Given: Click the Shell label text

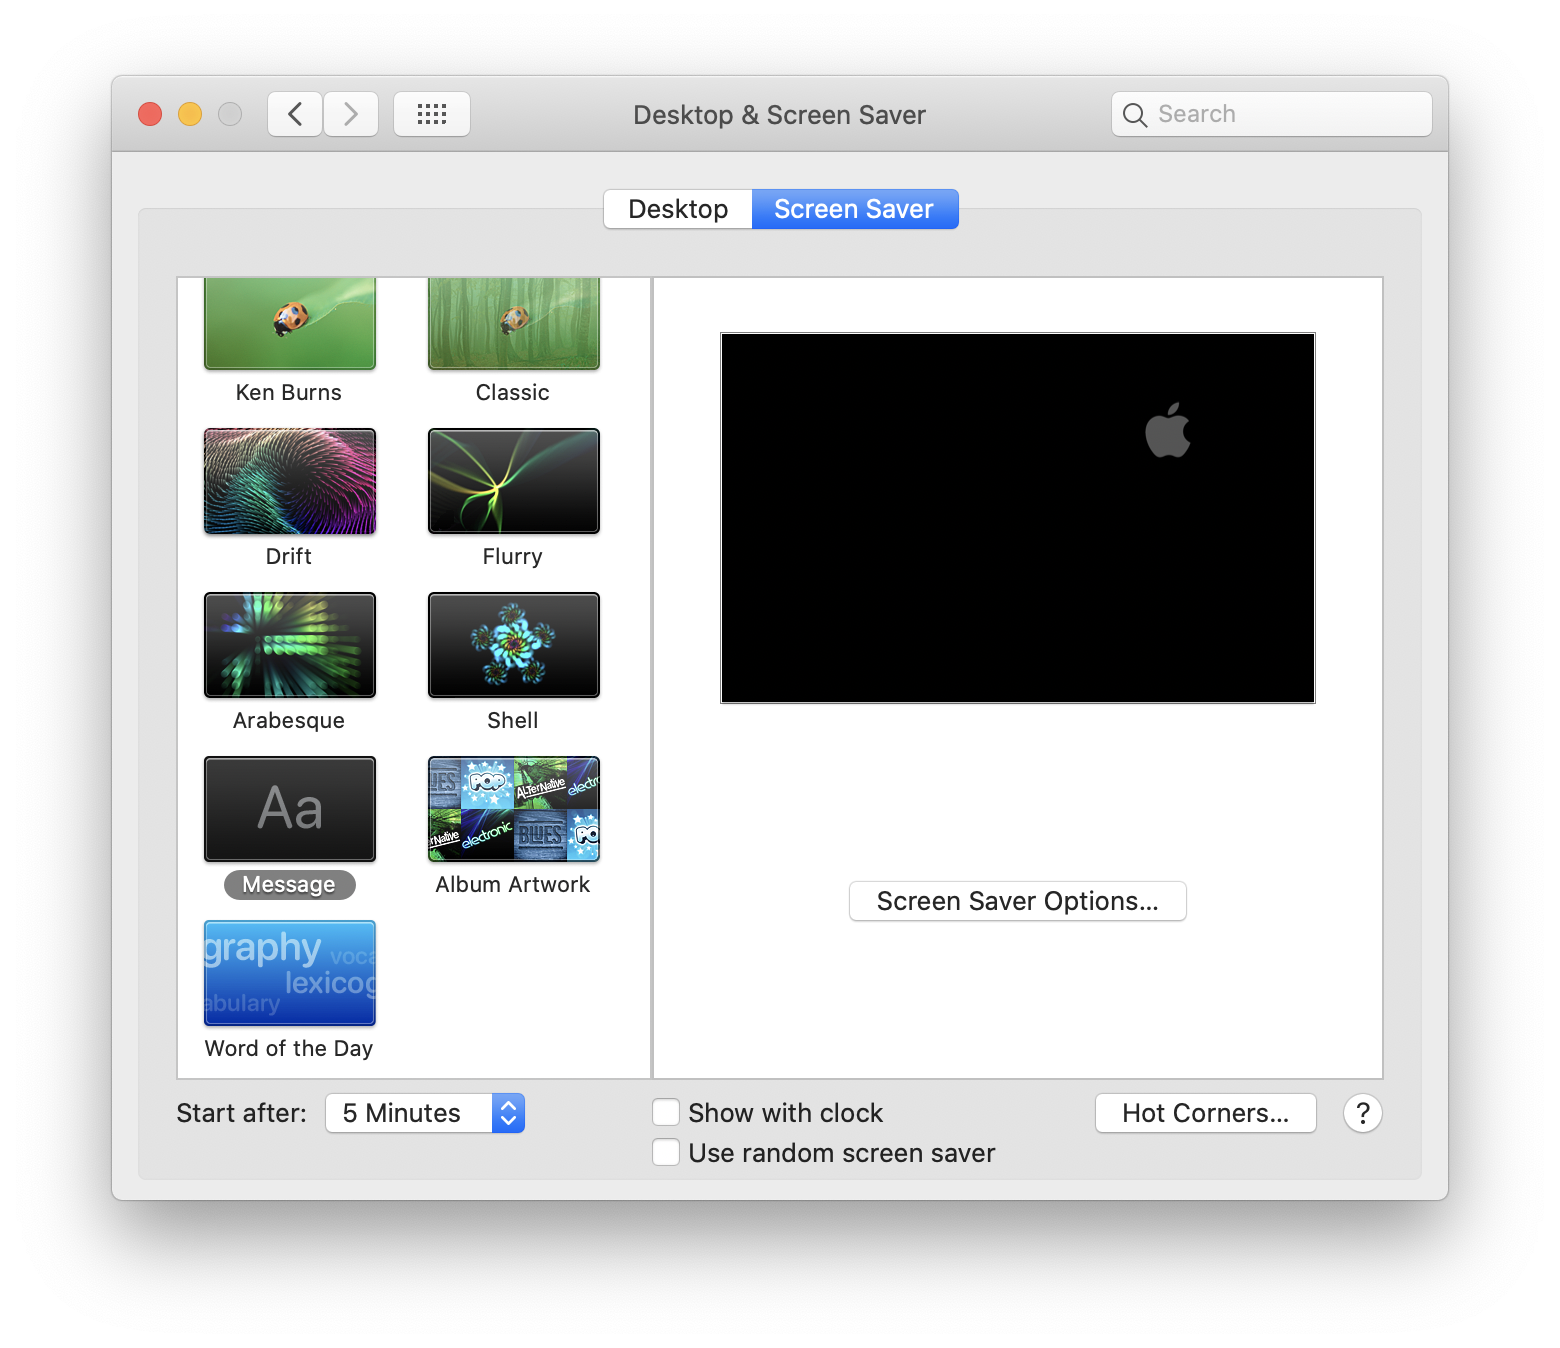Looking at the screenshot, I should (x=513, y=720).
